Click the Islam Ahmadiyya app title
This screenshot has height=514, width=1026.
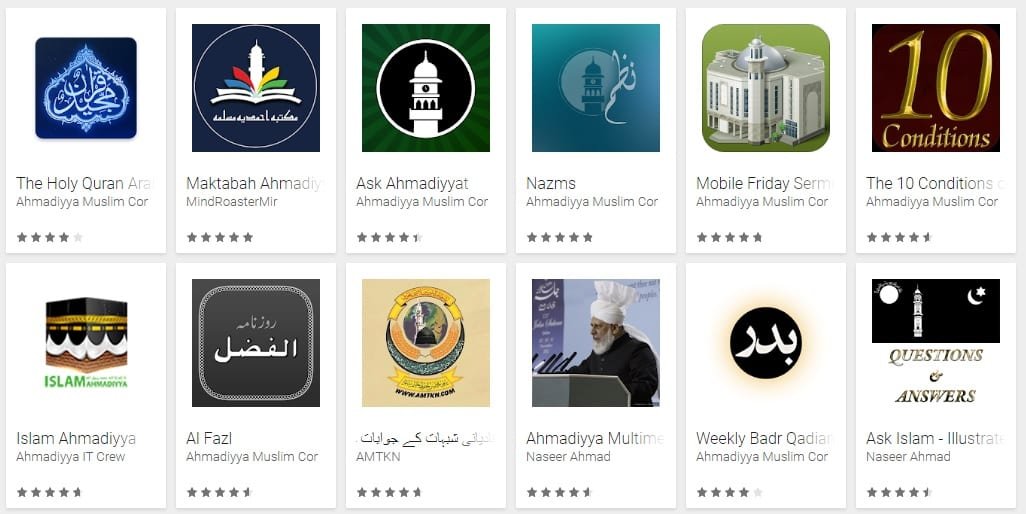click(76, 438)
